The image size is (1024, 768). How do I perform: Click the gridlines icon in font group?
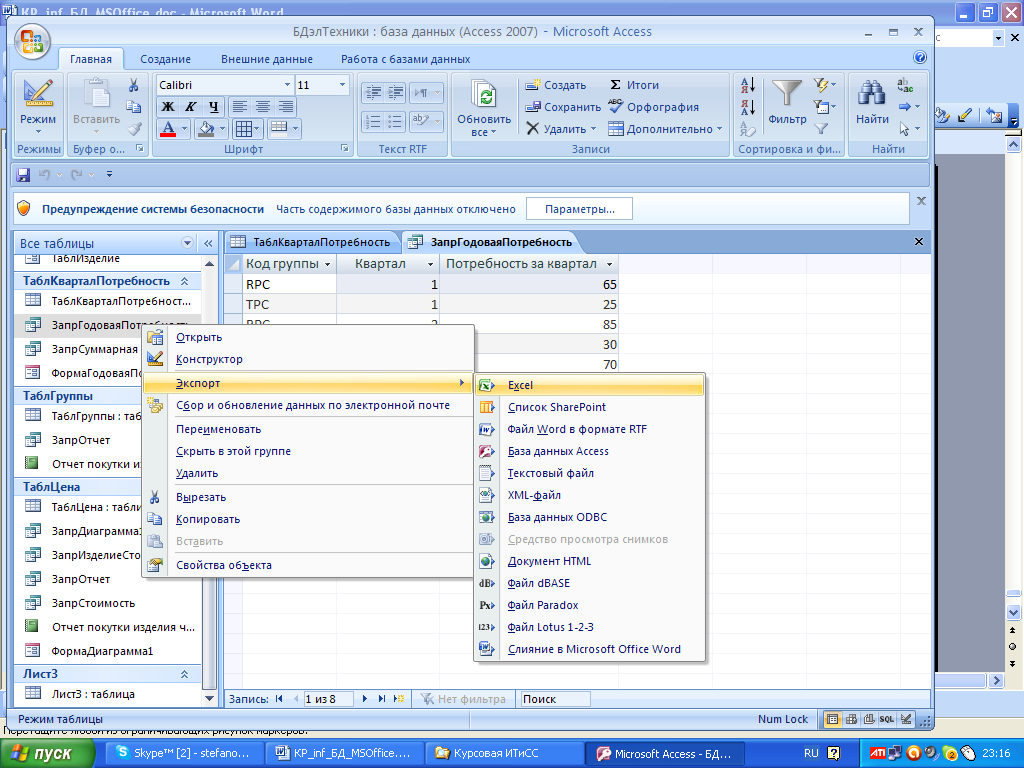tap(244, 129)
